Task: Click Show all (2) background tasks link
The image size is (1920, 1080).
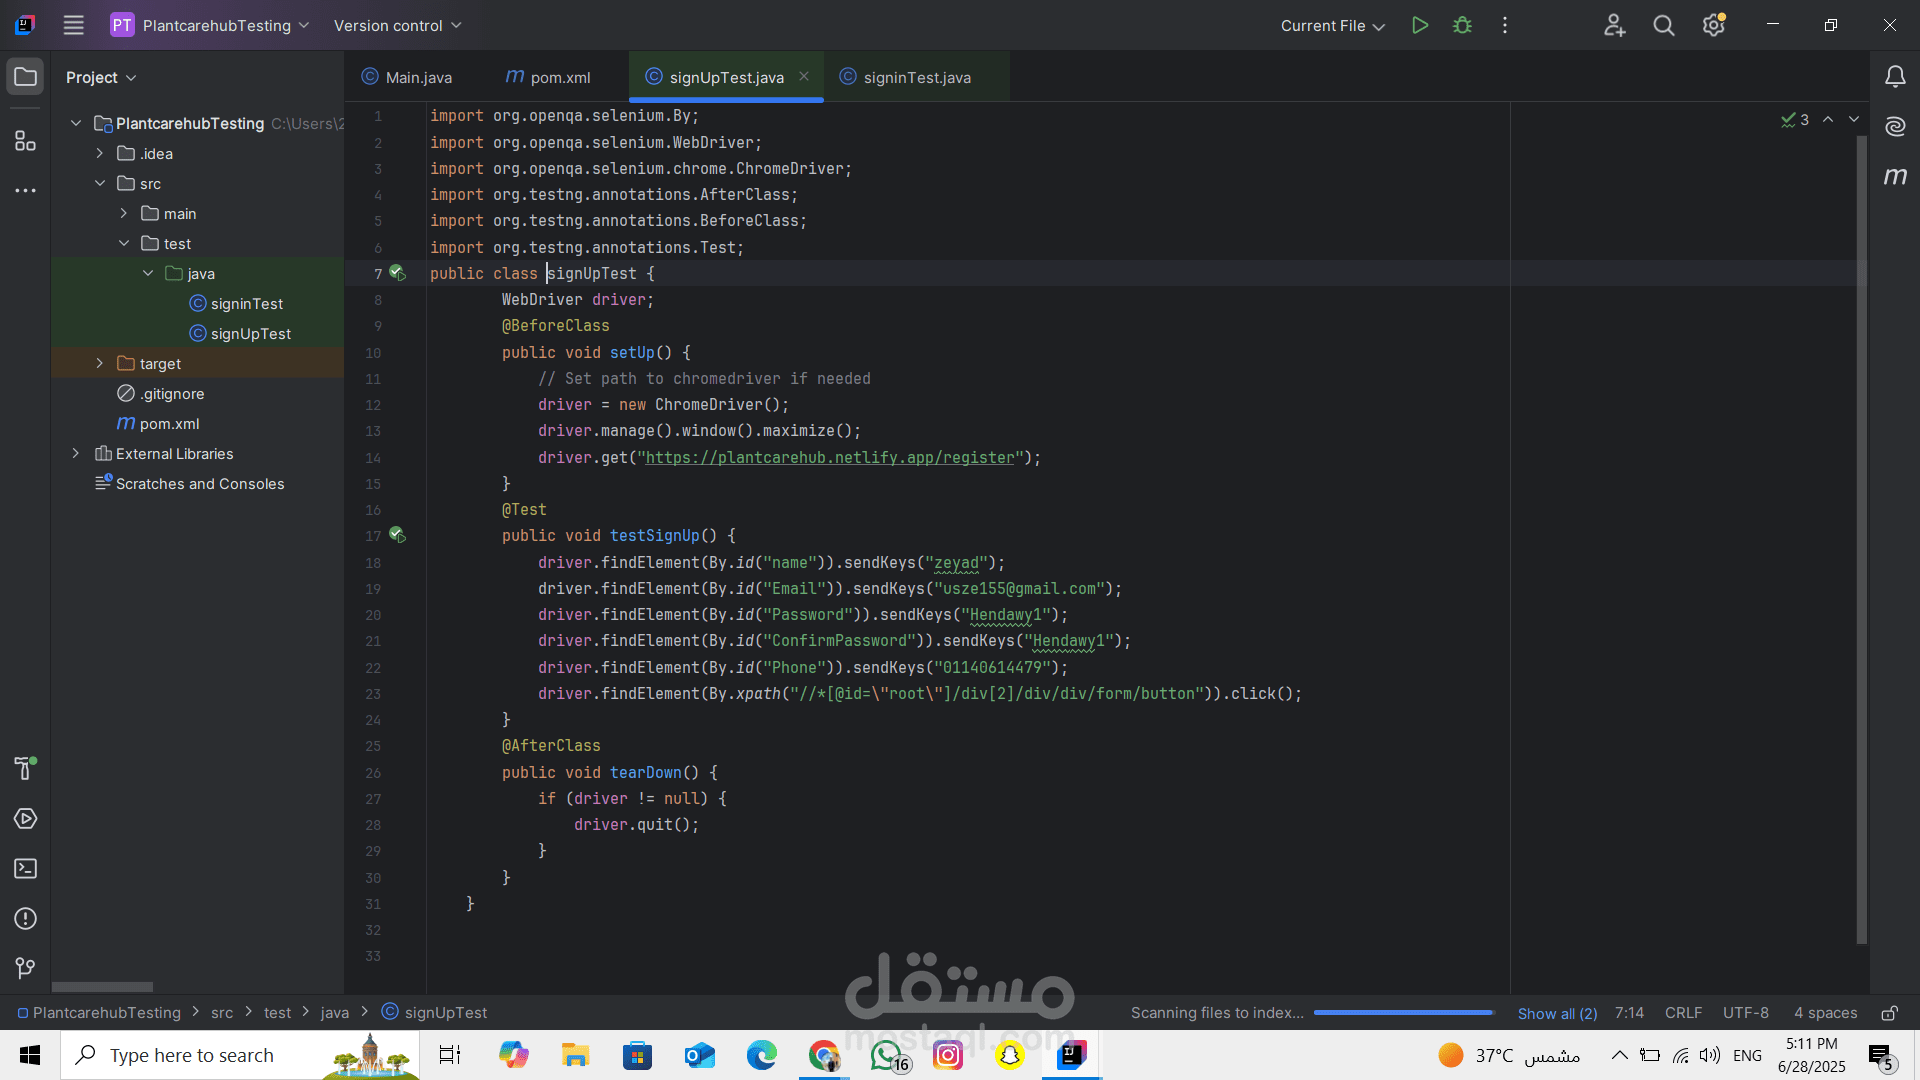Action: (1557, 1013)
